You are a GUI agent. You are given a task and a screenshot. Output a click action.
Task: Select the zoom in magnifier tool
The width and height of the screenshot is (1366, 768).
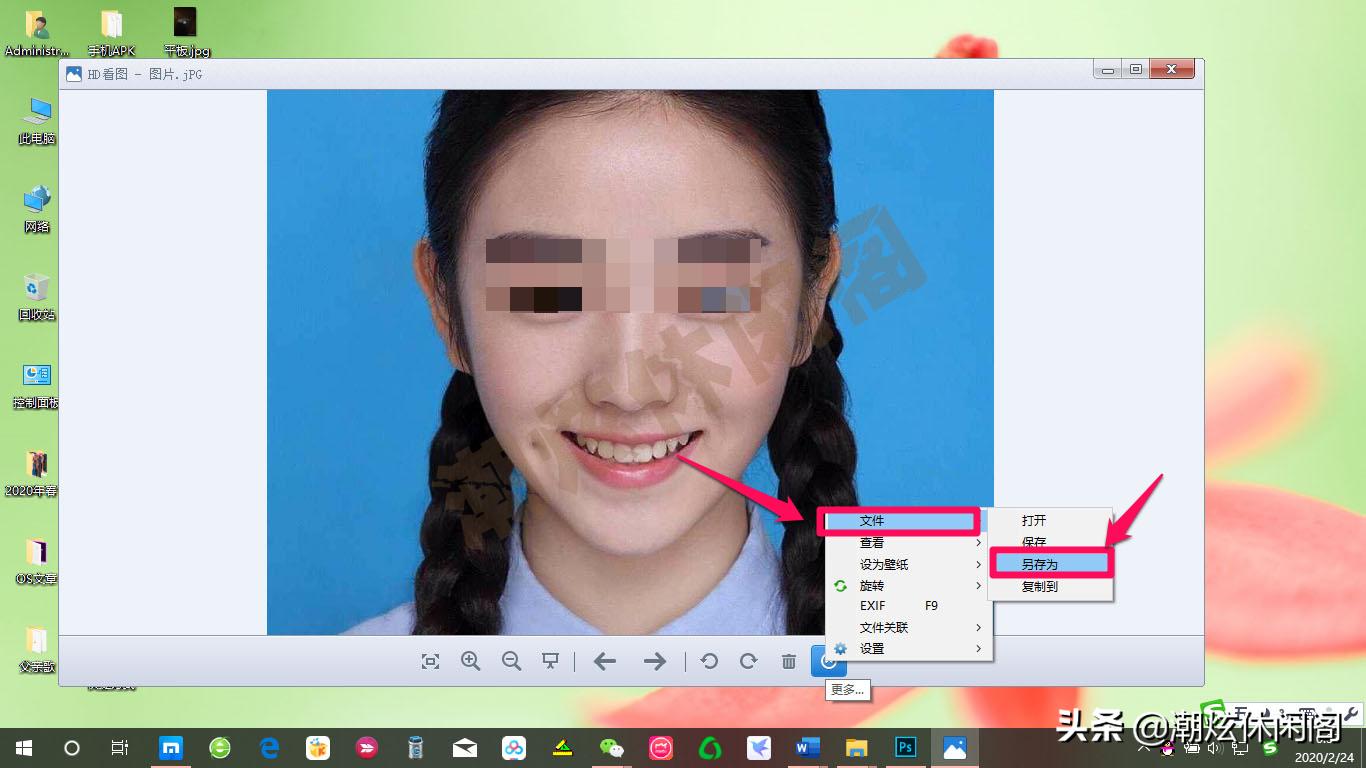(x=470, y=661)
